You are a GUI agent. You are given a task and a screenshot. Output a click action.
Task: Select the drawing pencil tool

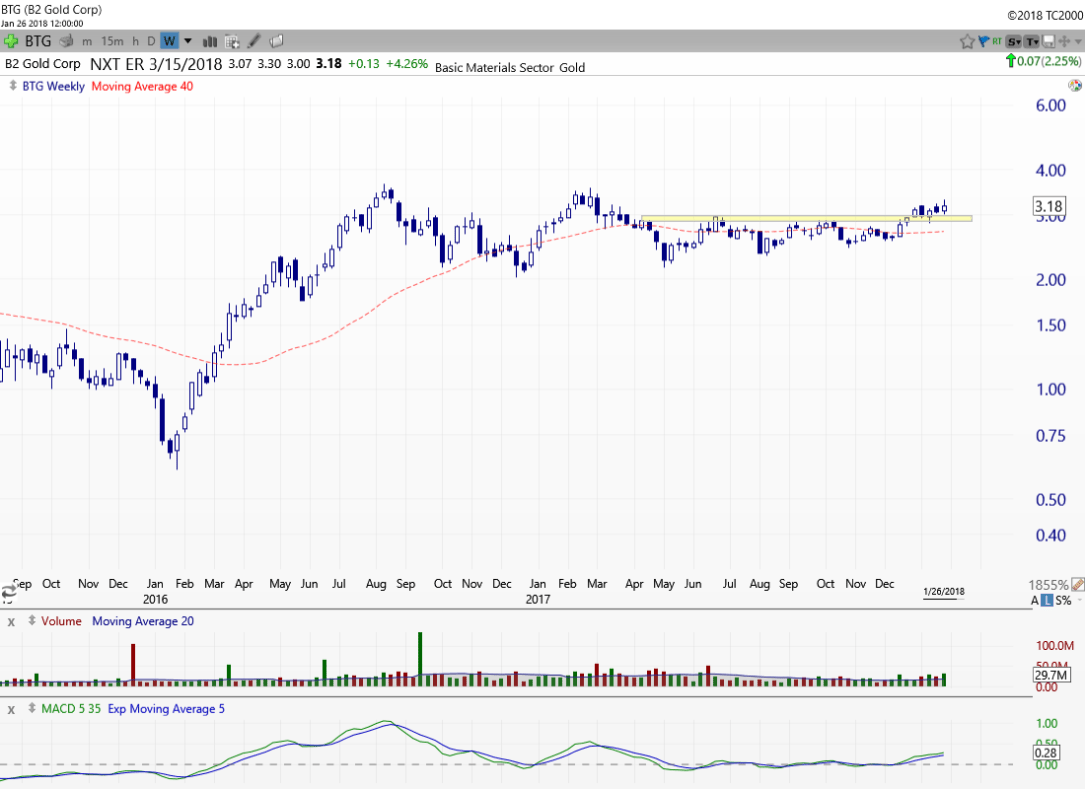(254, 41)
